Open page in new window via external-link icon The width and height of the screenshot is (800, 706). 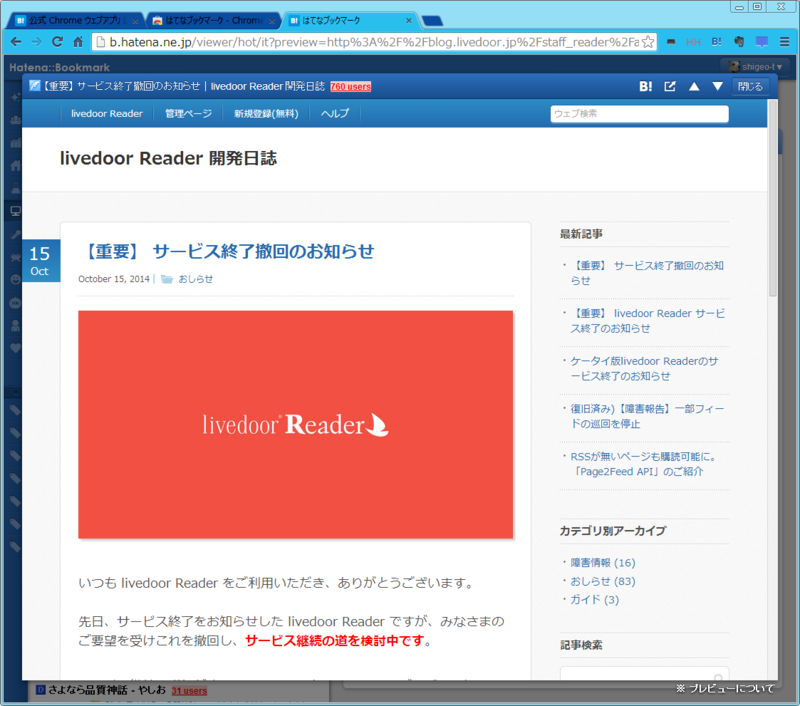[669, 87]
